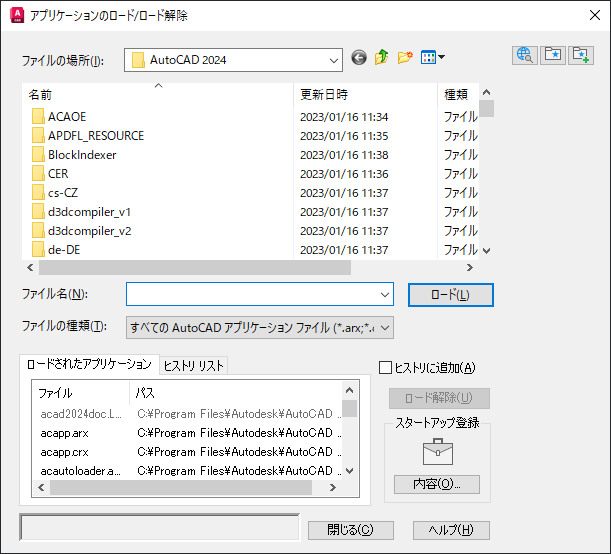The width and height of the screenshot is (611, 554).
Task: Switch to the ヒストリ リスト tab
Action: pyautogui.click(x=193, y=365)
